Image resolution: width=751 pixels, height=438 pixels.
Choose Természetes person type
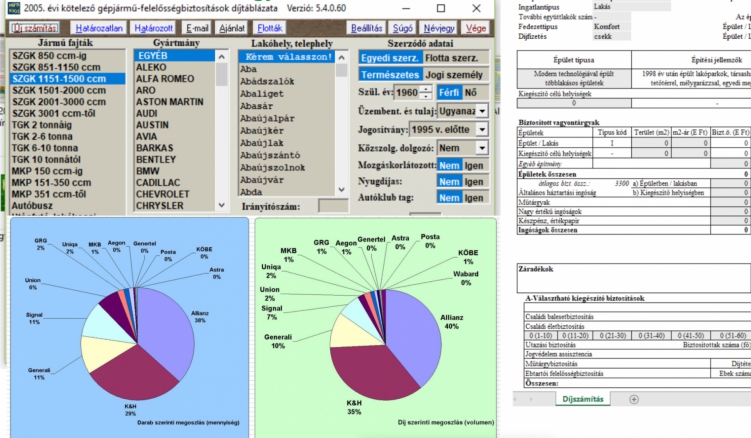pos(390,75)
